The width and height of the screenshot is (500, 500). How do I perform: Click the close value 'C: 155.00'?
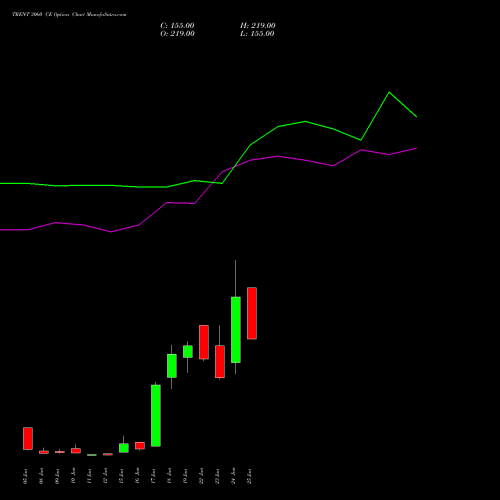click(x=177, y=26)
